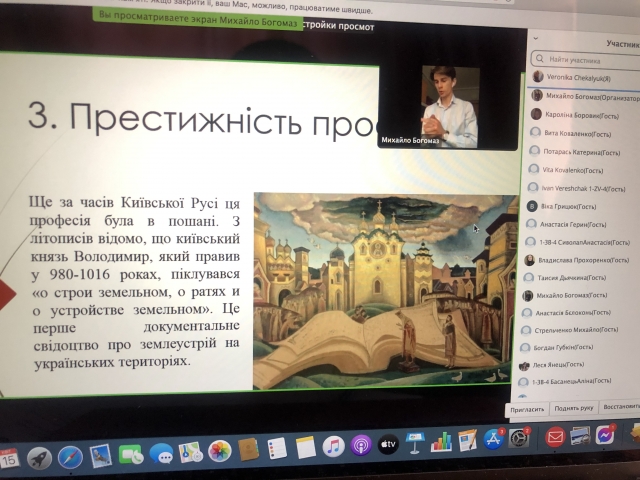The width and height of the screenshot is (640, 480).
Task: Open Pages from the Dock
Action: pos(467,440)
